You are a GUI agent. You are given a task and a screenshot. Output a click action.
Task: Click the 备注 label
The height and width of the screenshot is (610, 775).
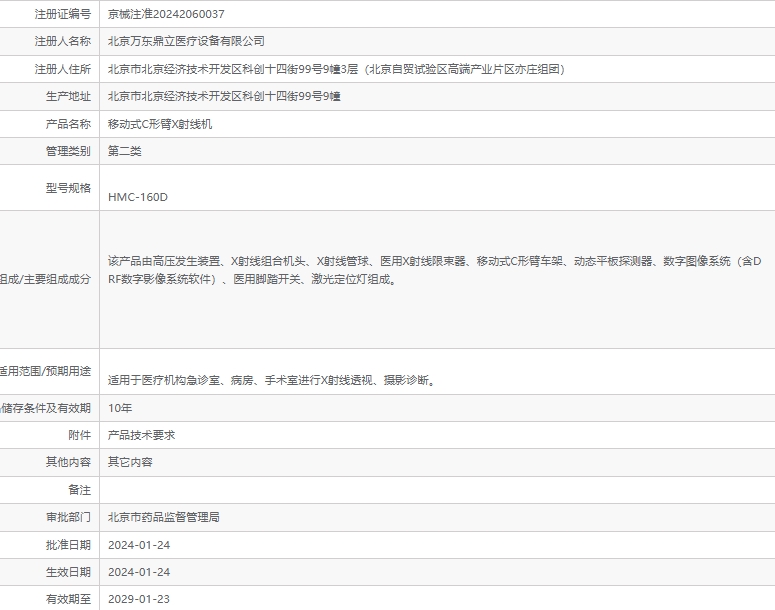(x=80, y=490)
